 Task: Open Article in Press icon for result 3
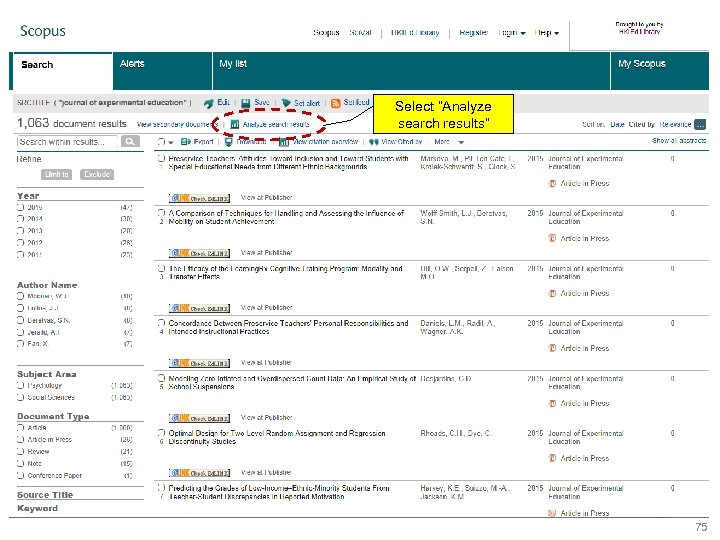point(552,293)
